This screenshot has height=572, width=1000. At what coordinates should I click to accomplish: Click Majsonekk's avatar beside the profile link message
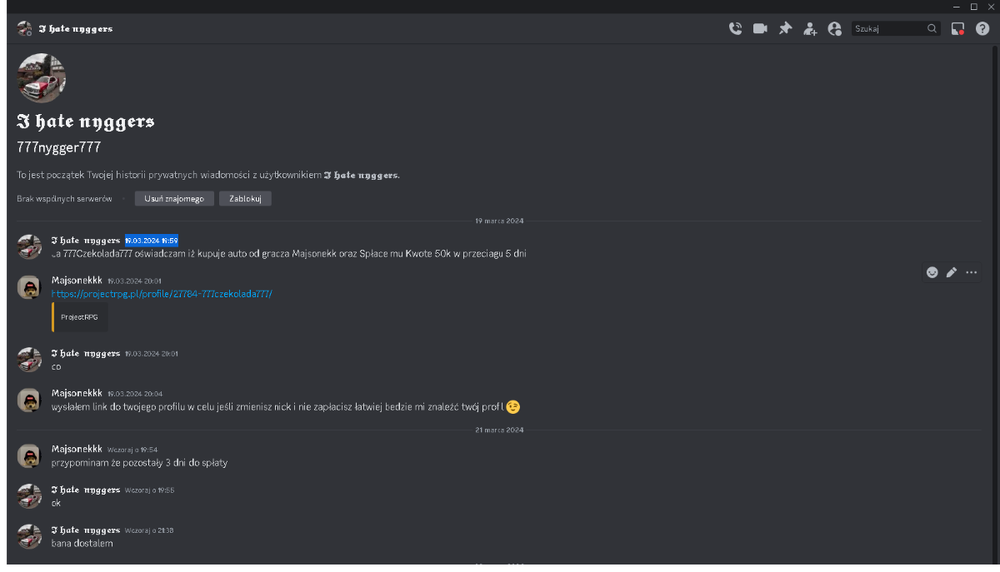pyautogui.click(x=29, y=288)
